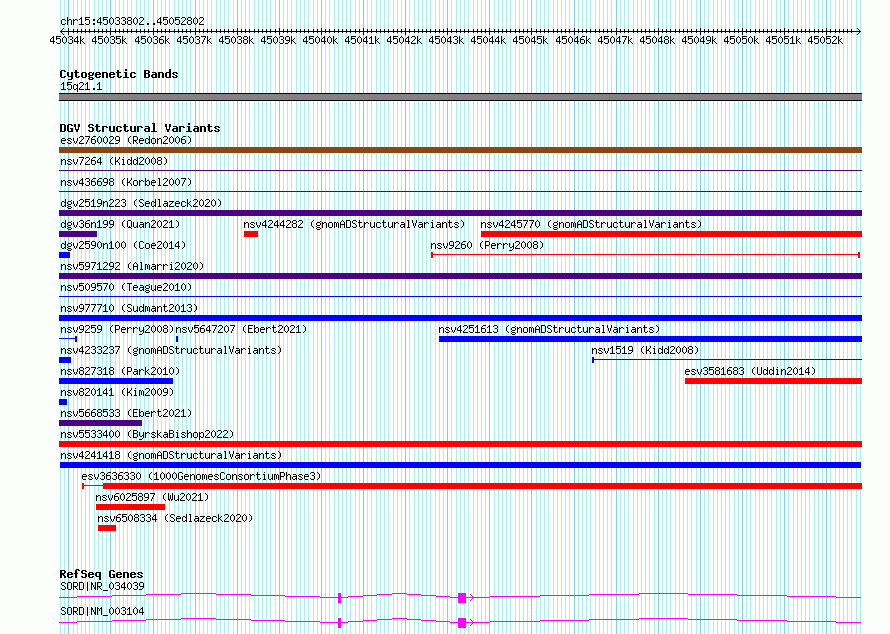Screen dimensions: 890x634
Task: Open the SORD|NR_034039 transcript label
Action: (x=102, y=586)
